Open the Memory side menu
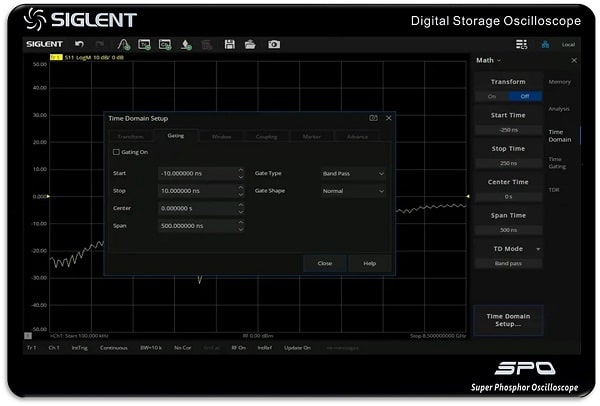The image size is (600, 406). (x=559, y=82)
